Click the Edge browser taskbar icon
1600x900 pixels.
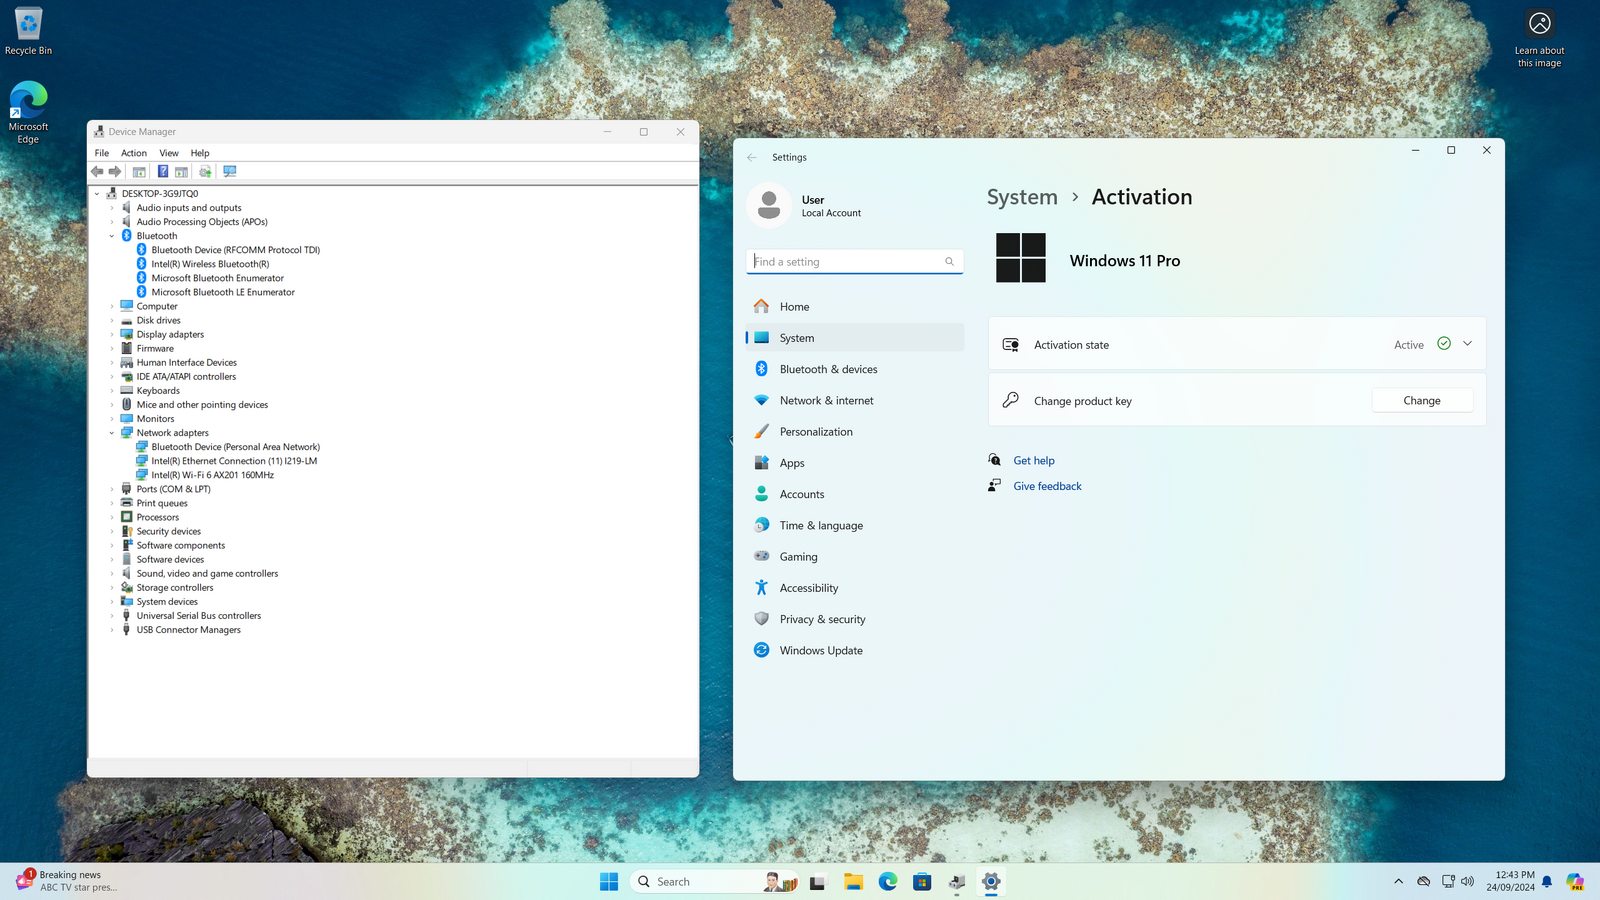888,881
